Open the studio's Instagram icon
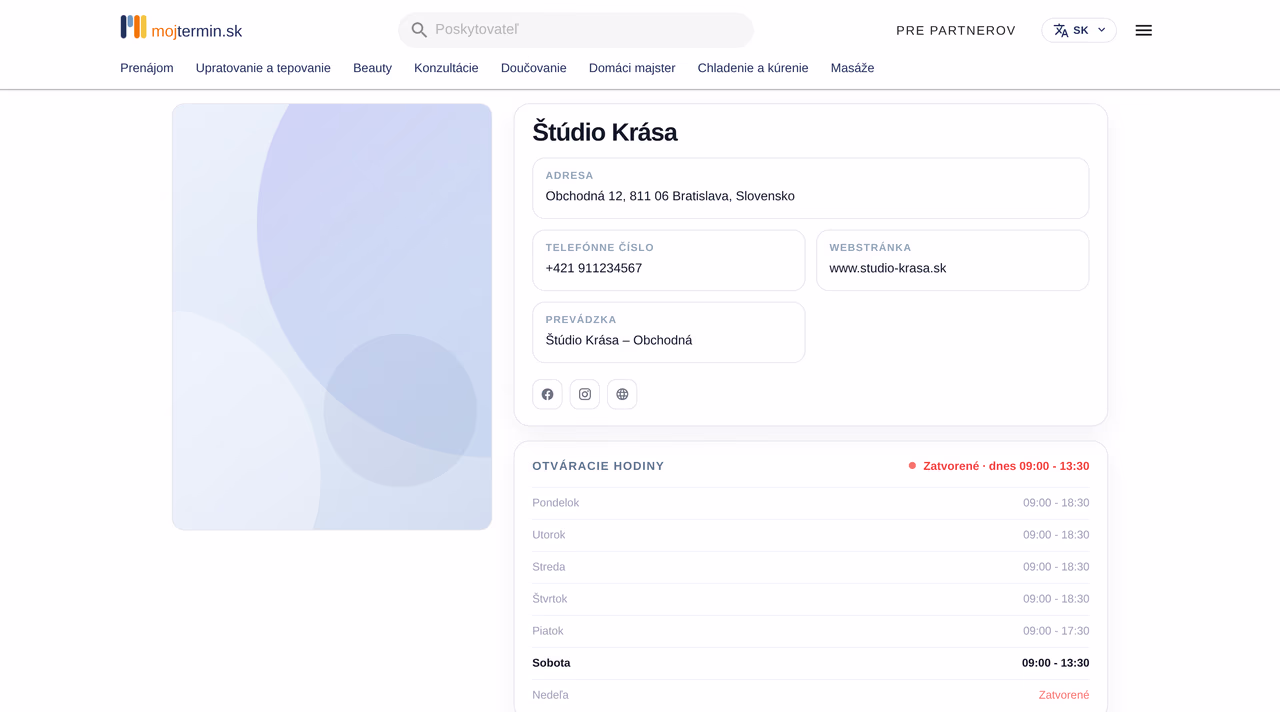Viewport: 1280px width, 712px height. tap(585, 394)
